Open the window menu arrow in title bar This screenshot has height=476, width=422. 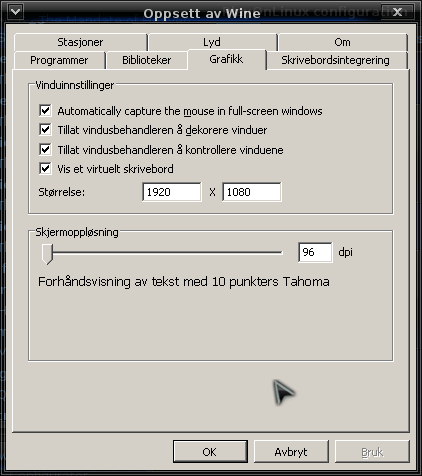[x=15, y=12]
